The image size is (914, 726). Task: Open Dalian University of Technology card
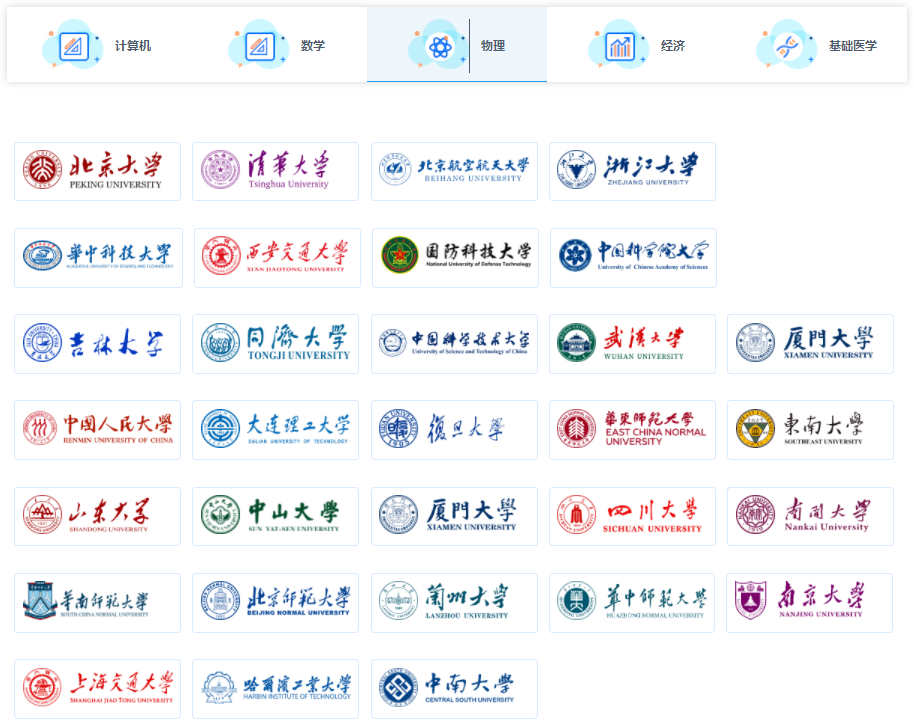pos(275,430)
